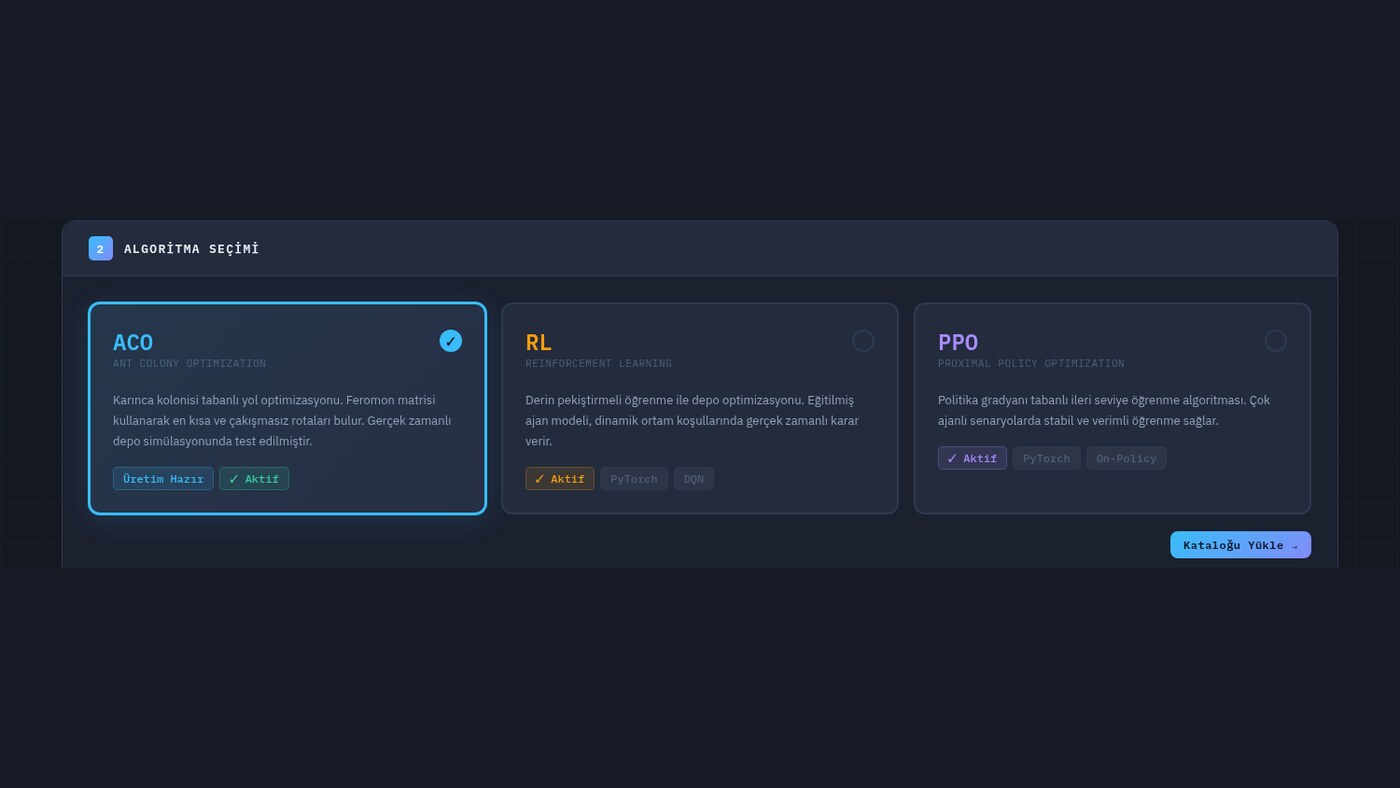Click the purple Aktif tag on PPO
1400x788 pixels.
(x=972, y=458)
